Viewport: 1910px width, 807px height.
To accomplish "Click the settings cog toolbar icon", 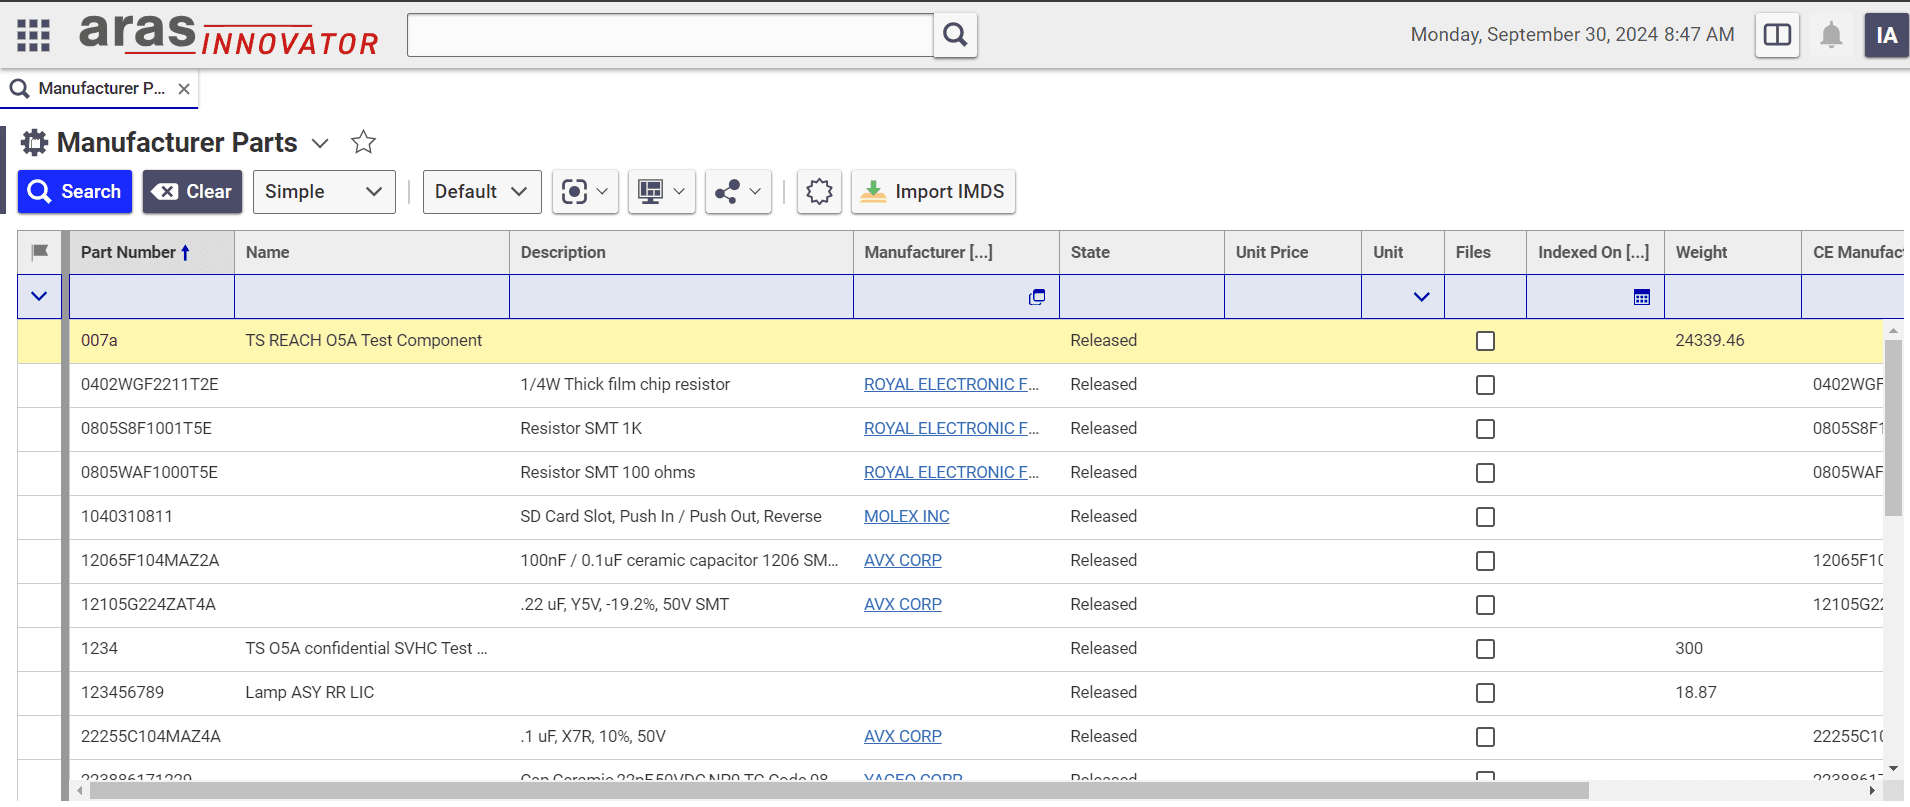I will point(819,191).
